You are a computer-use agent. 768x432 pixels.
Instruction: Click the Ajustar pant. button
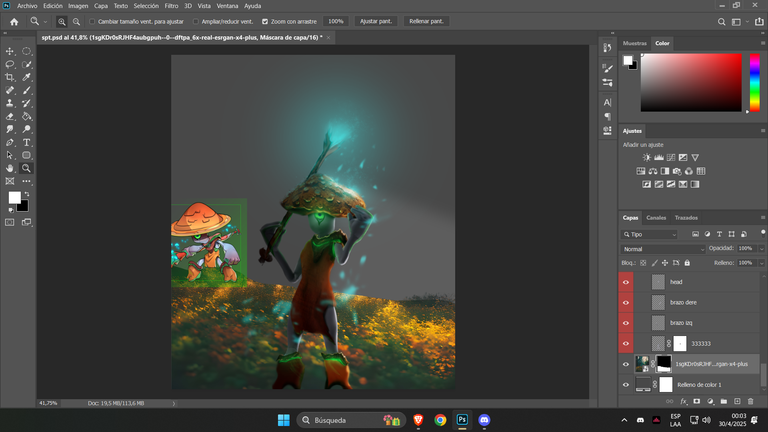(x=376, y=22)
